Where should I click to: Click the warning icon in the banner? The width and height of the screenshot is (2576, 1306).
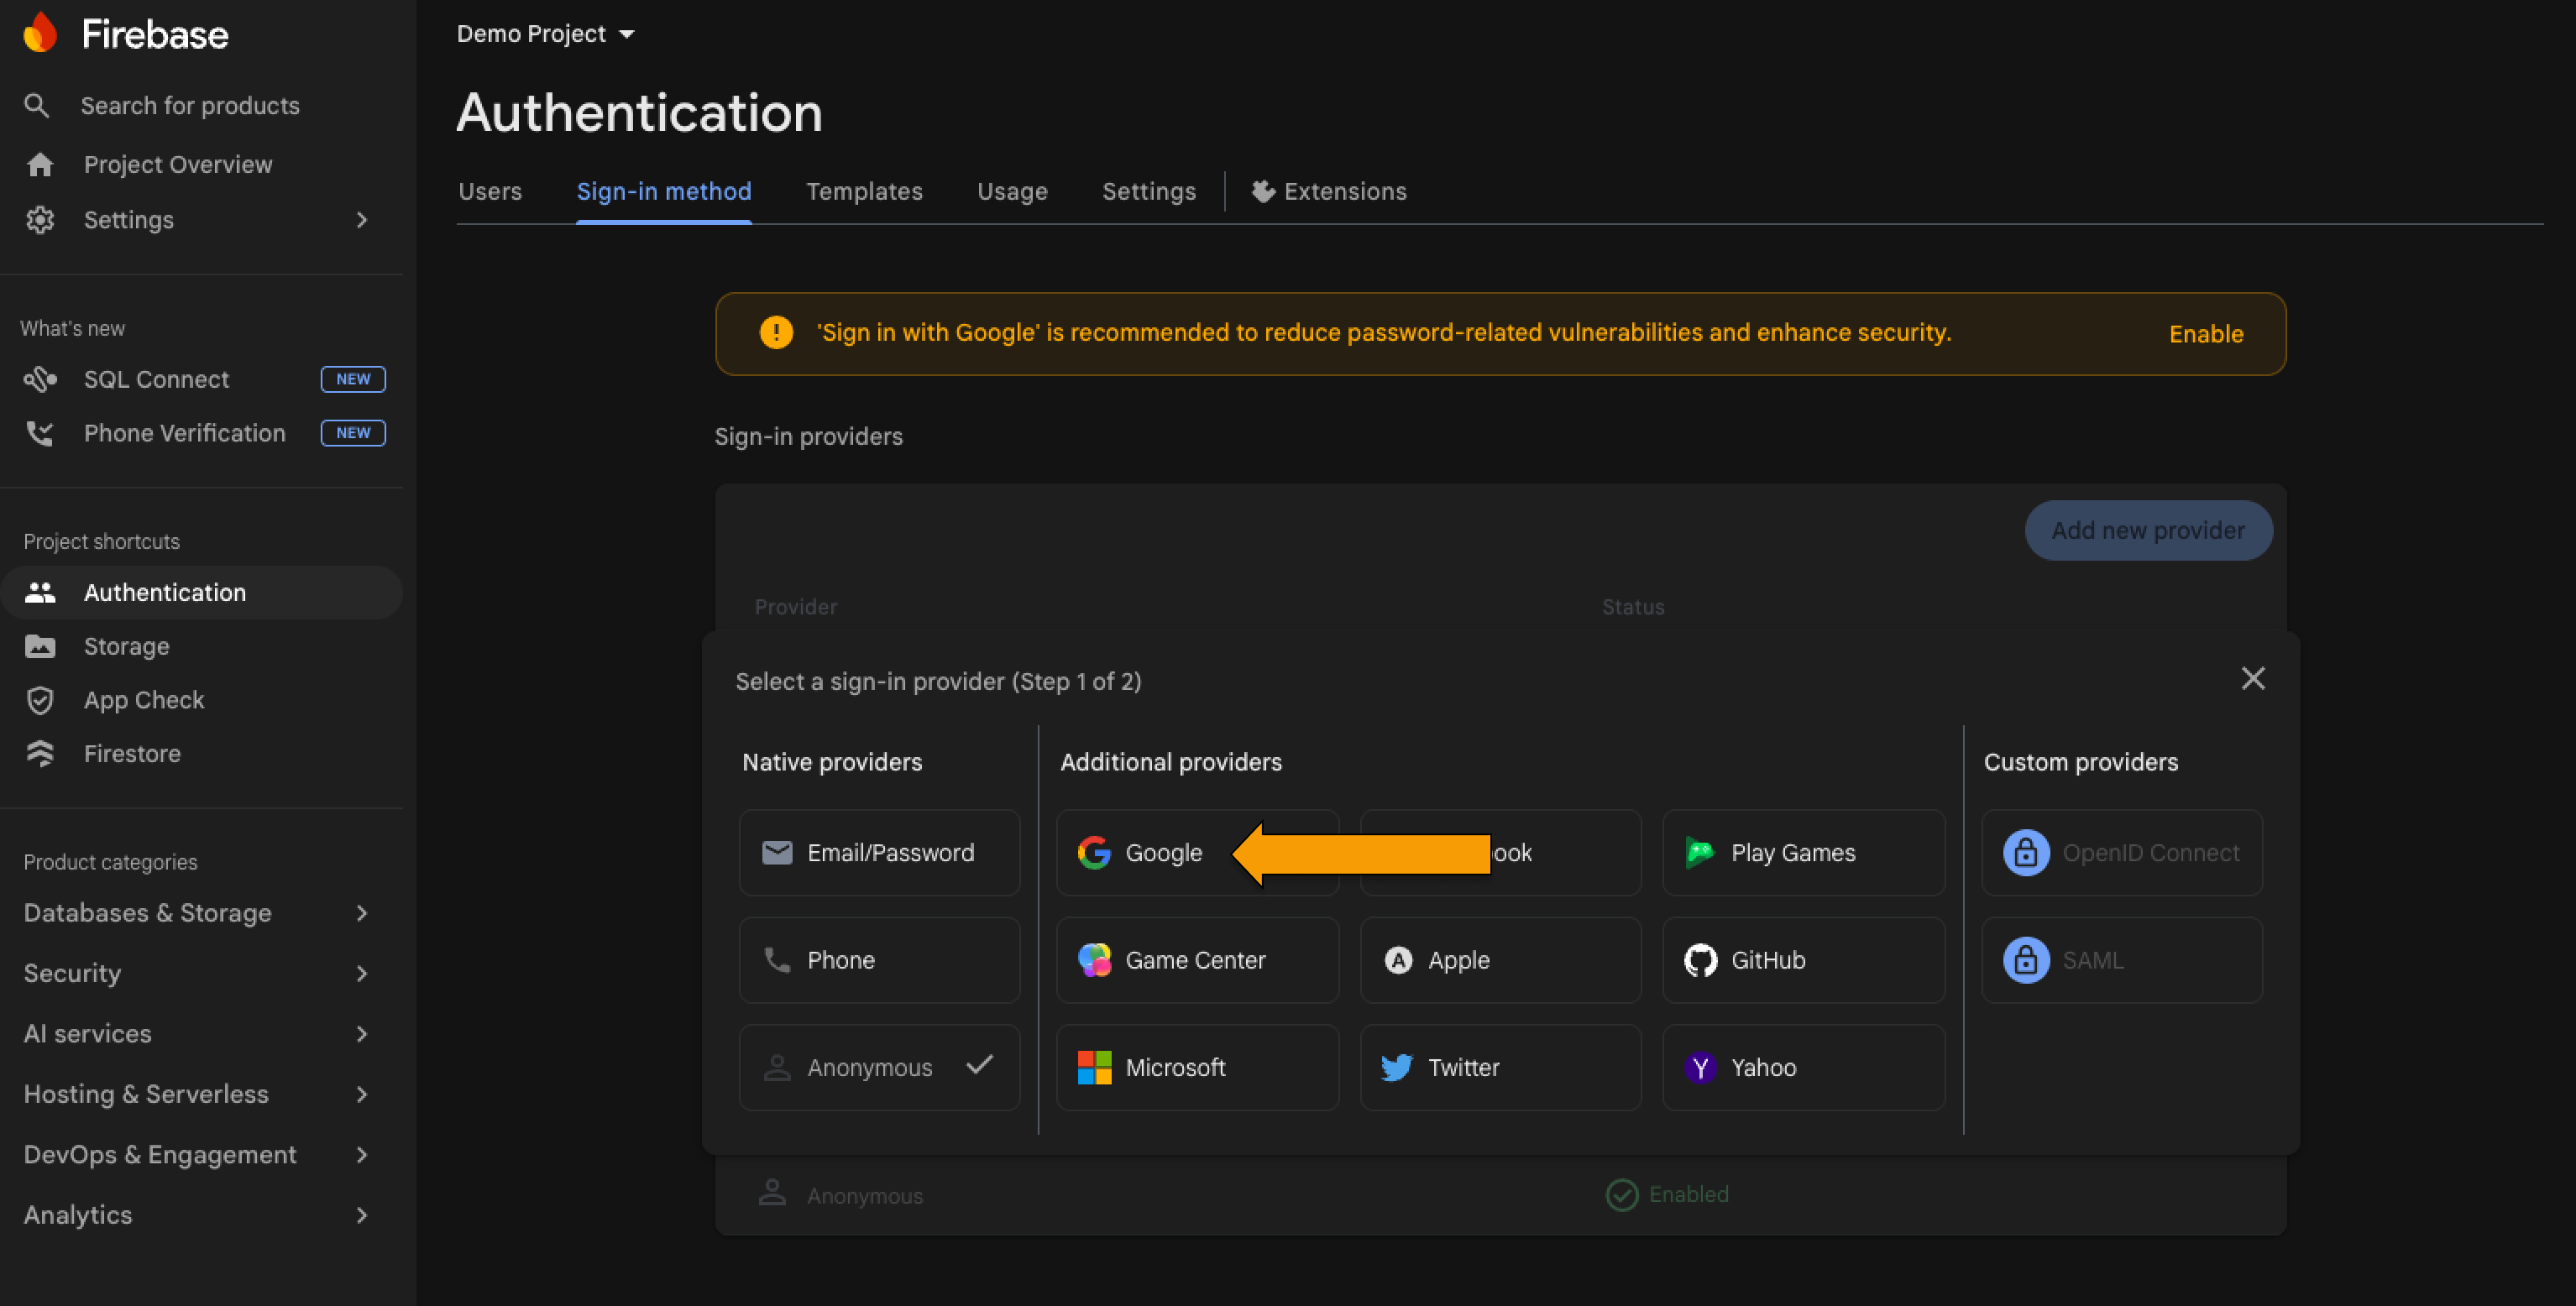pos(776,333)
